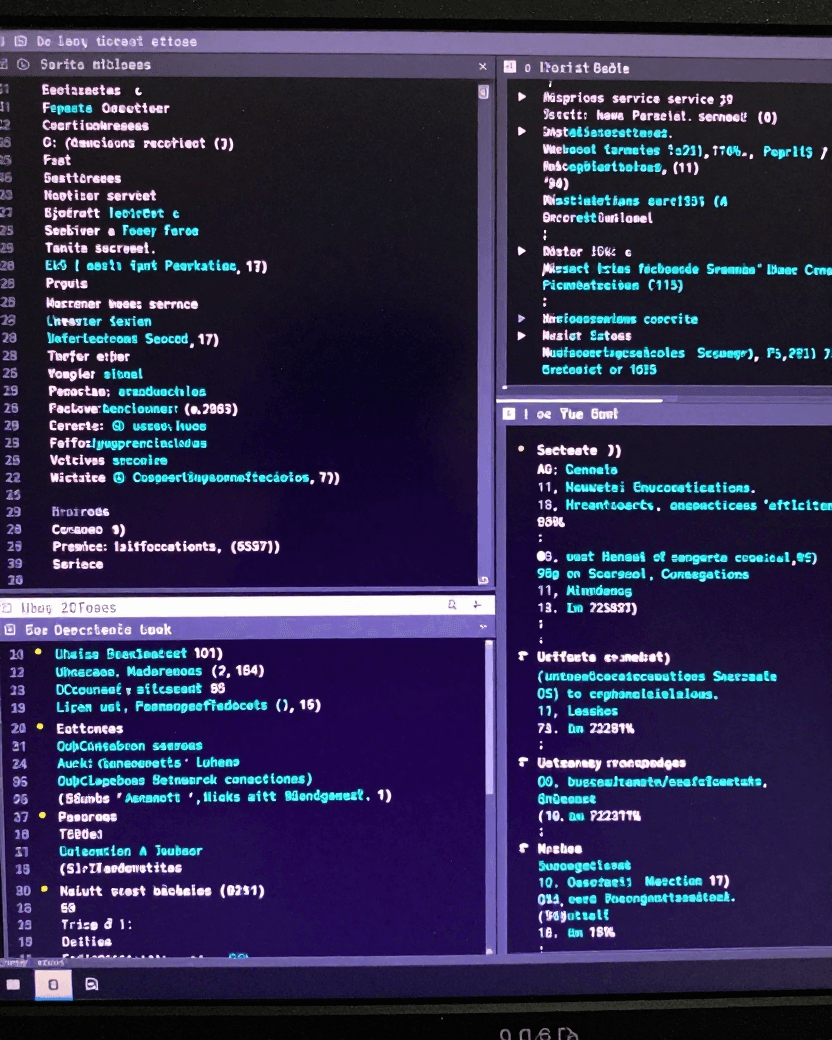Open the "Fepaete Ooeetieer" link
The height and width of the screenshot is (1040, 832).
coord(105,108)
